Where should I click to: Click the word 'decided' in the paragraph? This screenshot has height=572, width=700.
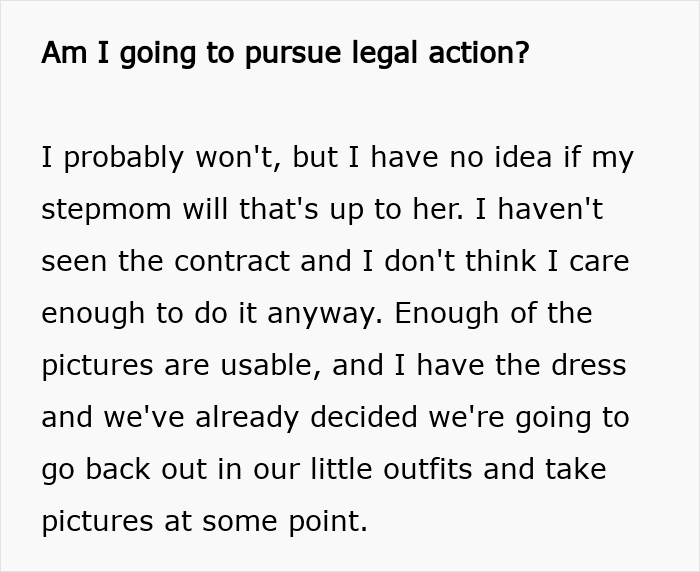tap(364, 417)
